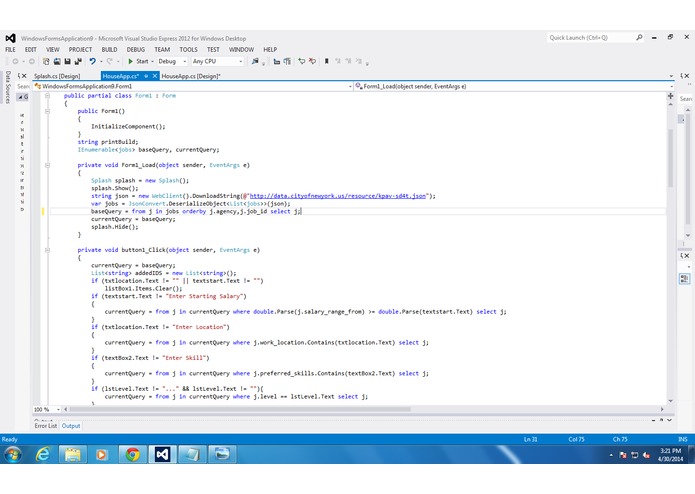Click the curved-arrow icon left of the red one

(x=302, y=61)
